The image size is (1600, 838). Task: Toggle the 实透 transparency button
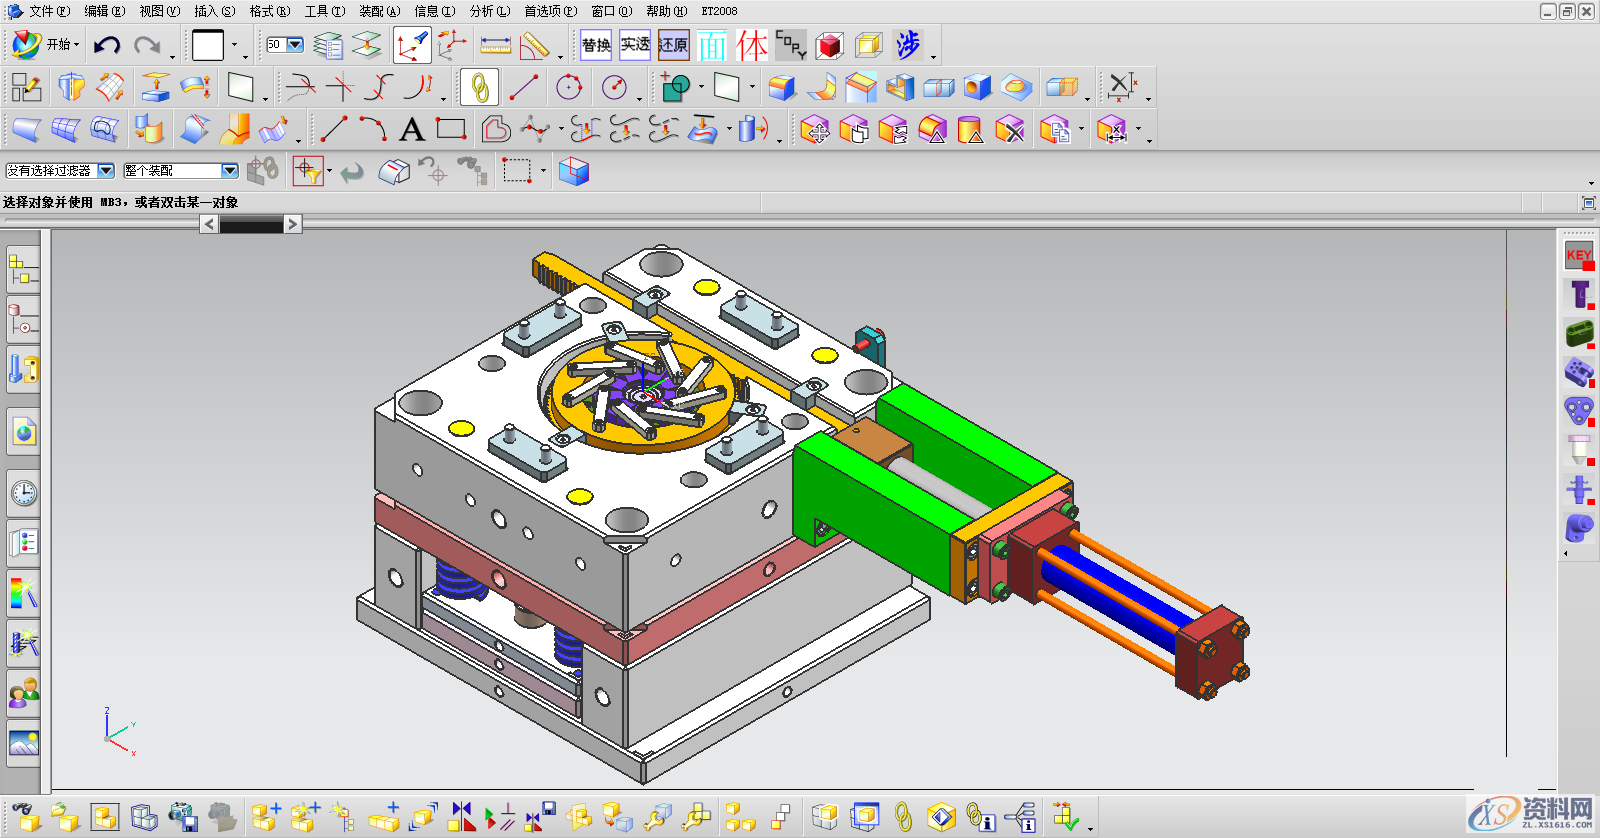635,45
